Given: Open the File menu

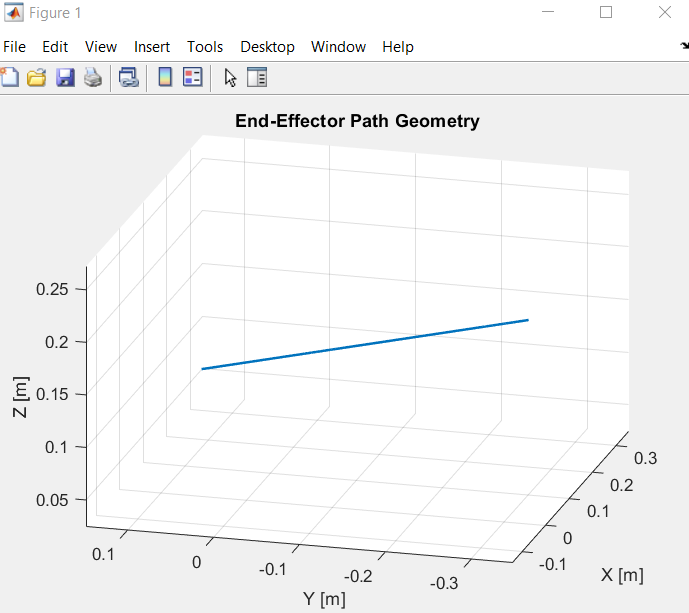Looking at the screenshot, I should tap(15, 47).
